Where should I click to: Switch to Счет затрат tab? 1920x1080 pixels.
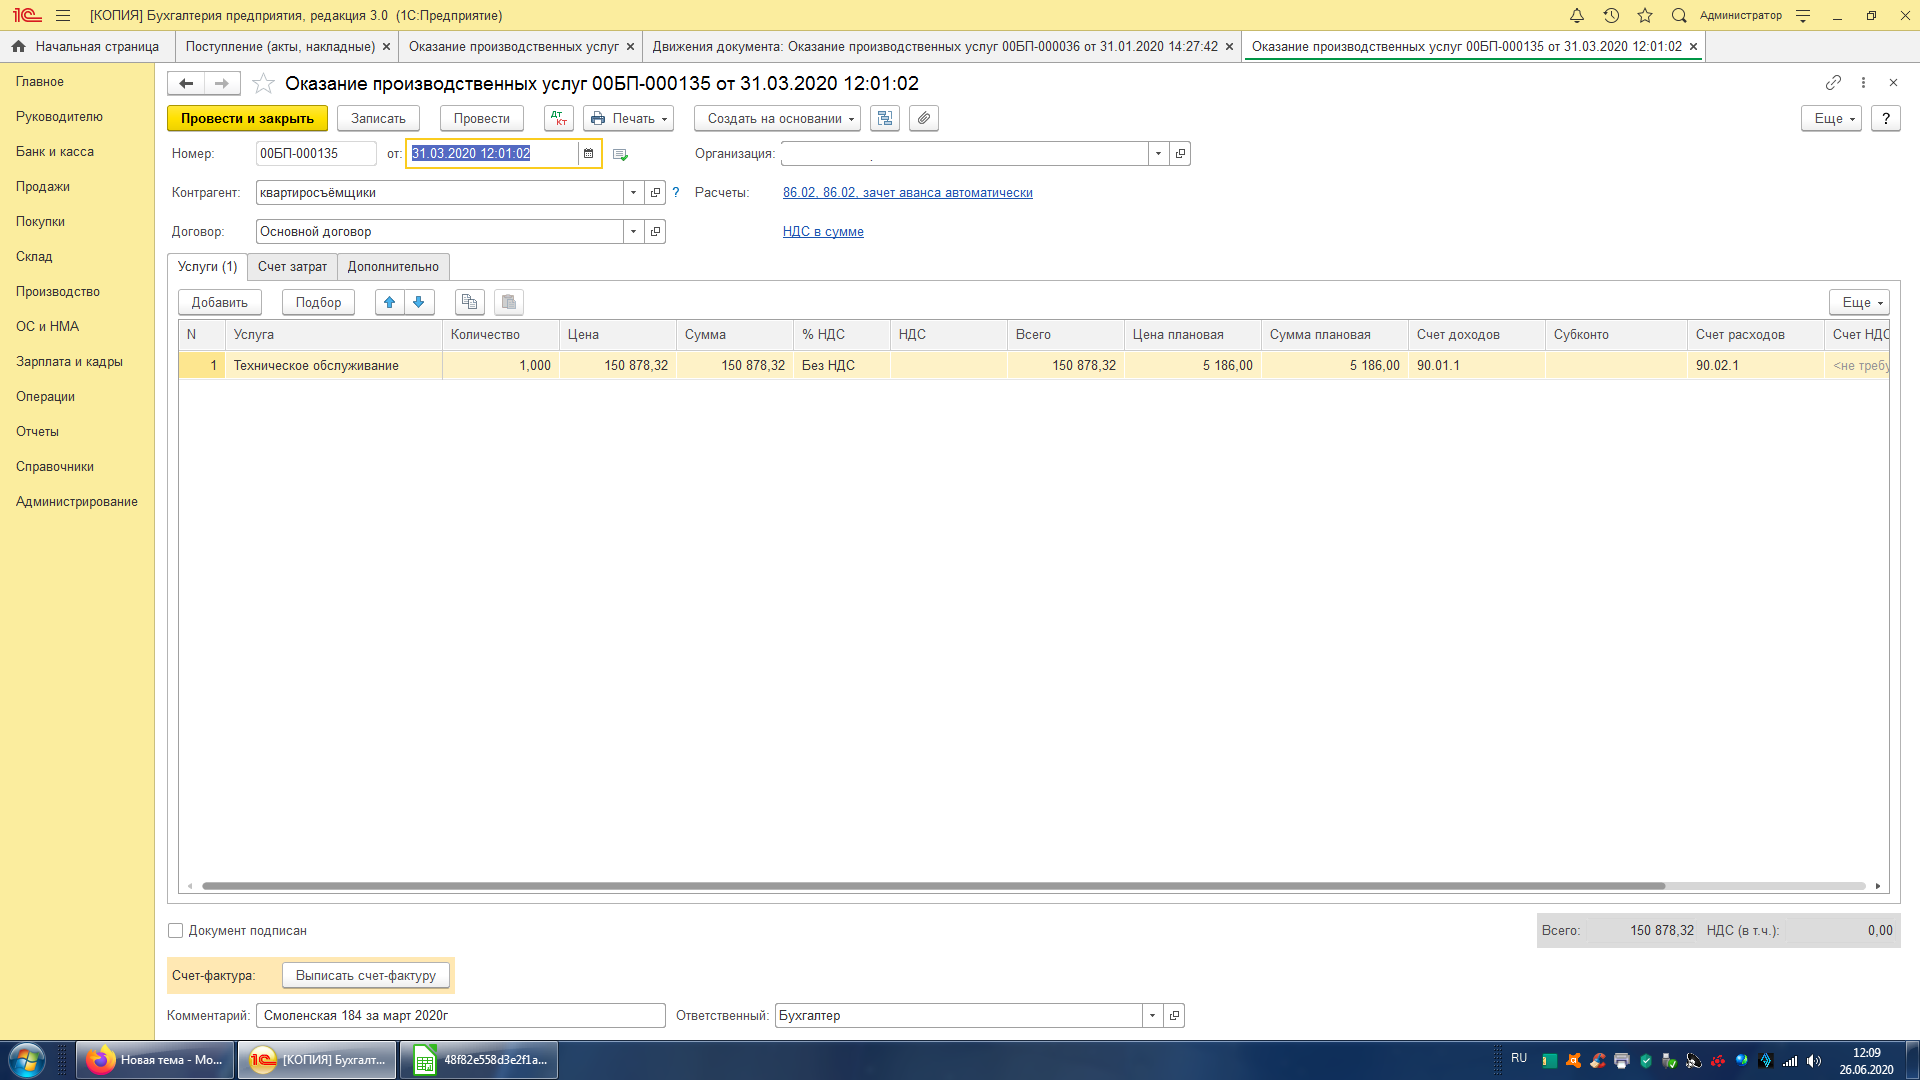292,266
